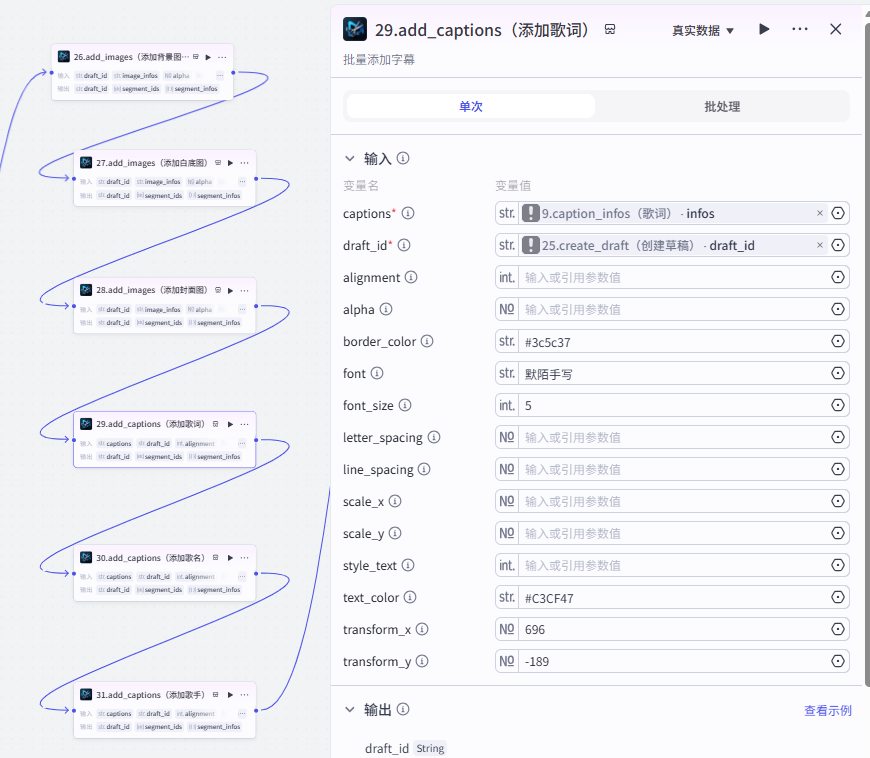Remove the 25.create_draft draft_id reference
870x758 pixels.
coord(818,245)
